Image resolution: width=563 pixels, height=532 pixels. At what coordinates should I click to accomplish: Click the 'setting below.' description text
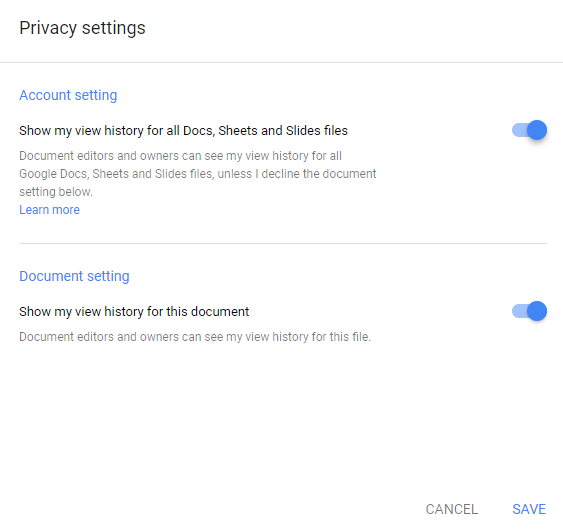(56, 192)
